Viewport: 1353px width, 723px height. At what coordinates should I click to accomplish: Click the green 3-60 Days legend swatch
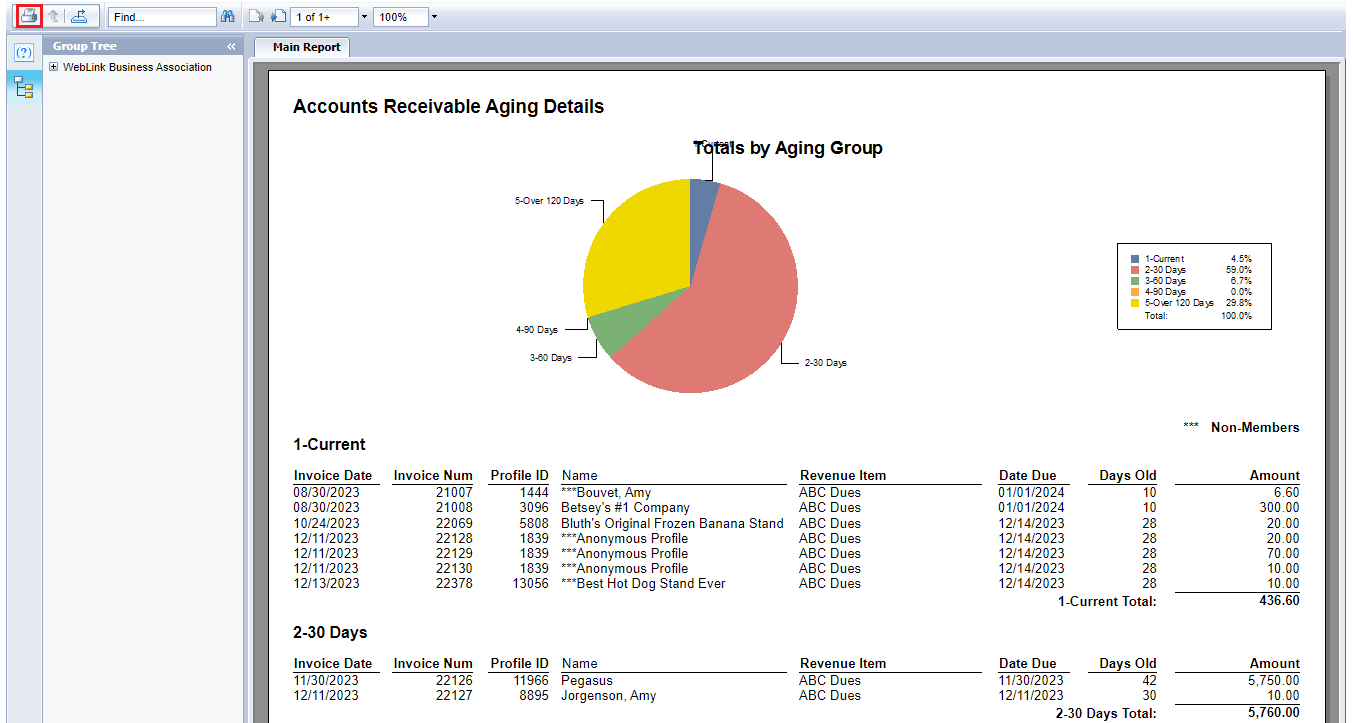click(x=1135, y=281)
